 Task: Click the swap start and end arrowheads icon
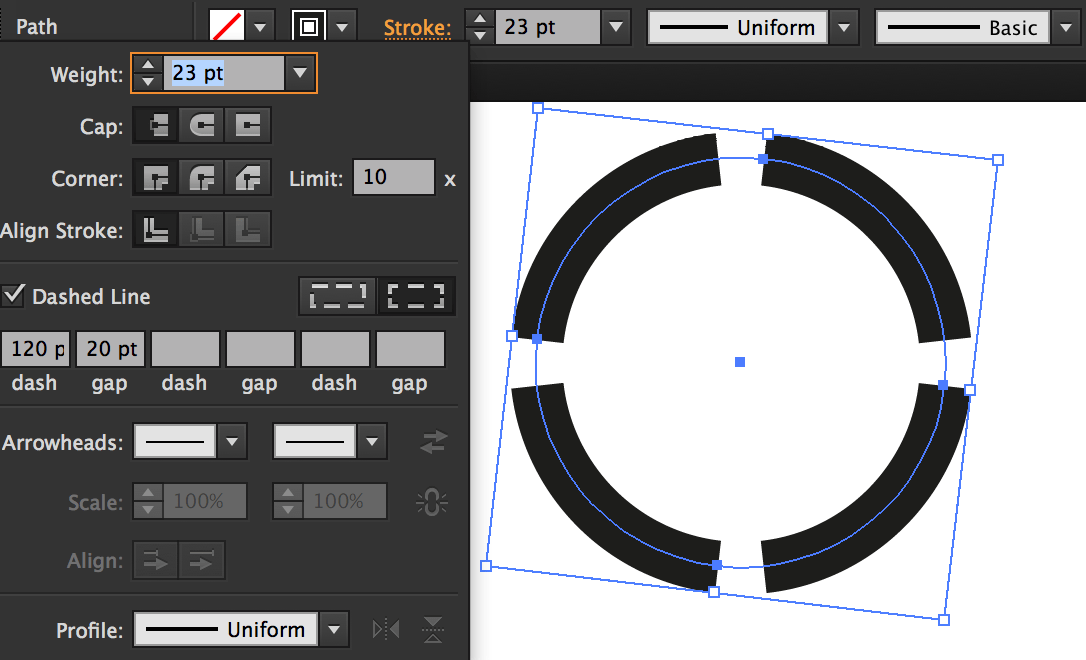(432, 441)
